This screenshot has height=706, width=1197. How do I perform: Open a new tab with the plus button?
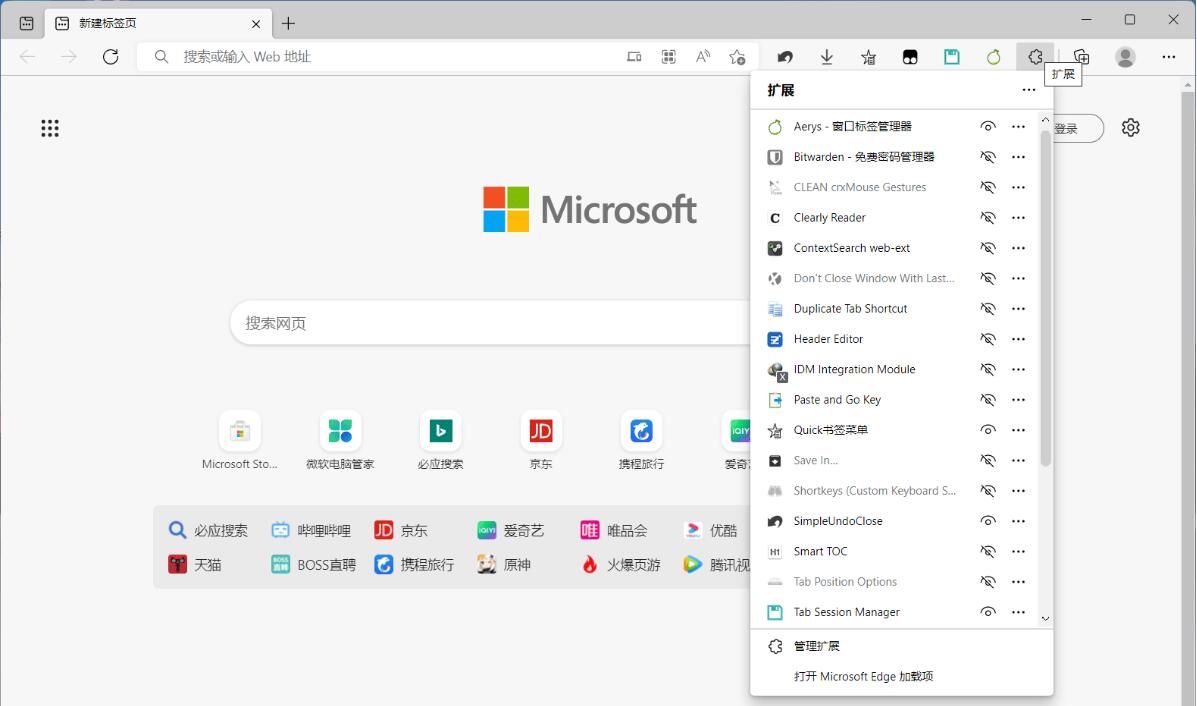pos(288,24)
